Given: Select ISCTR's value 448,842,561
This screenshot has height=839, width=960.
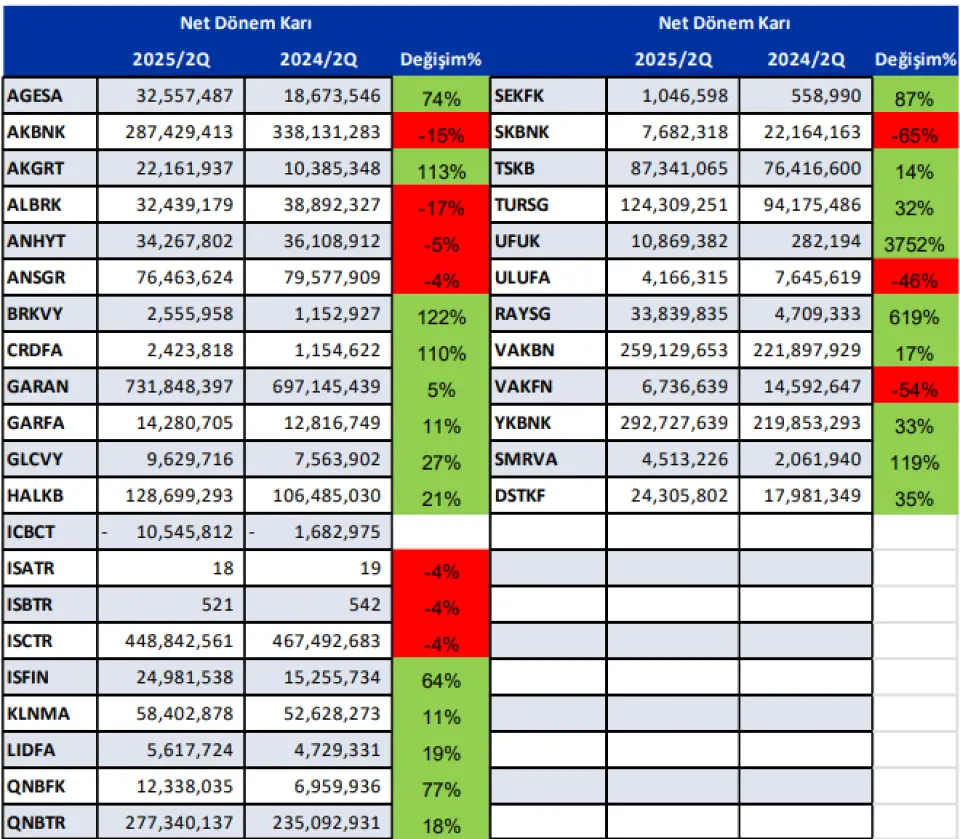Looking at the screenshot, I should coord(179,641).
